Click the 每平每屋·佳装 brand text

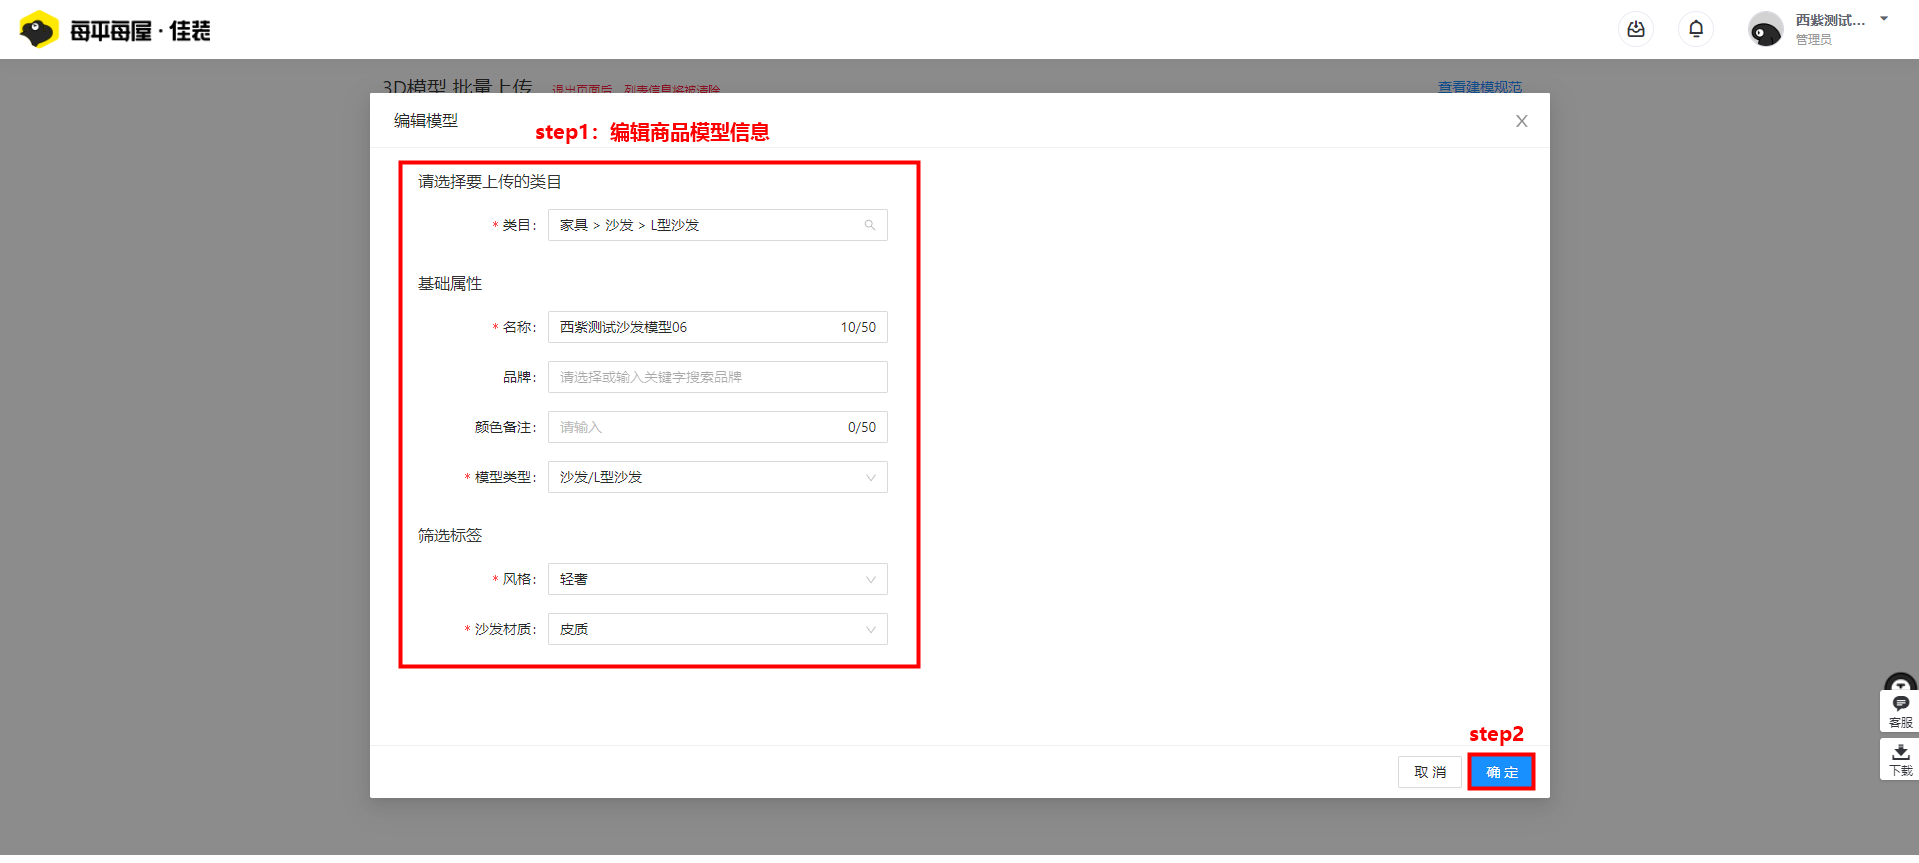tap(140, 31)
